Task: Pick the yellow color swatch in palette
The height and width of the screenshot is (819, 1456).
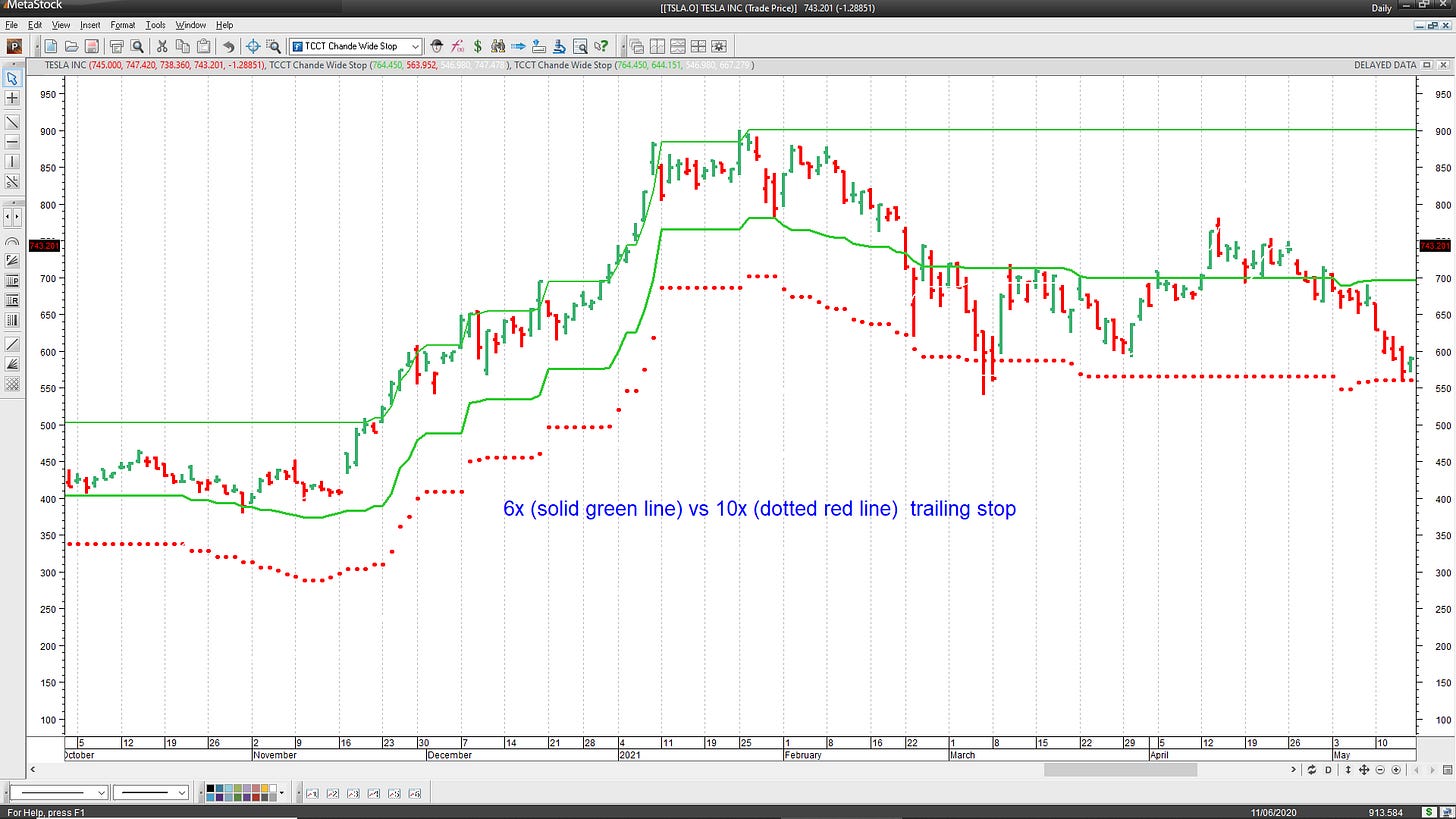Action: pyautogui.click(x=264, y=788)
